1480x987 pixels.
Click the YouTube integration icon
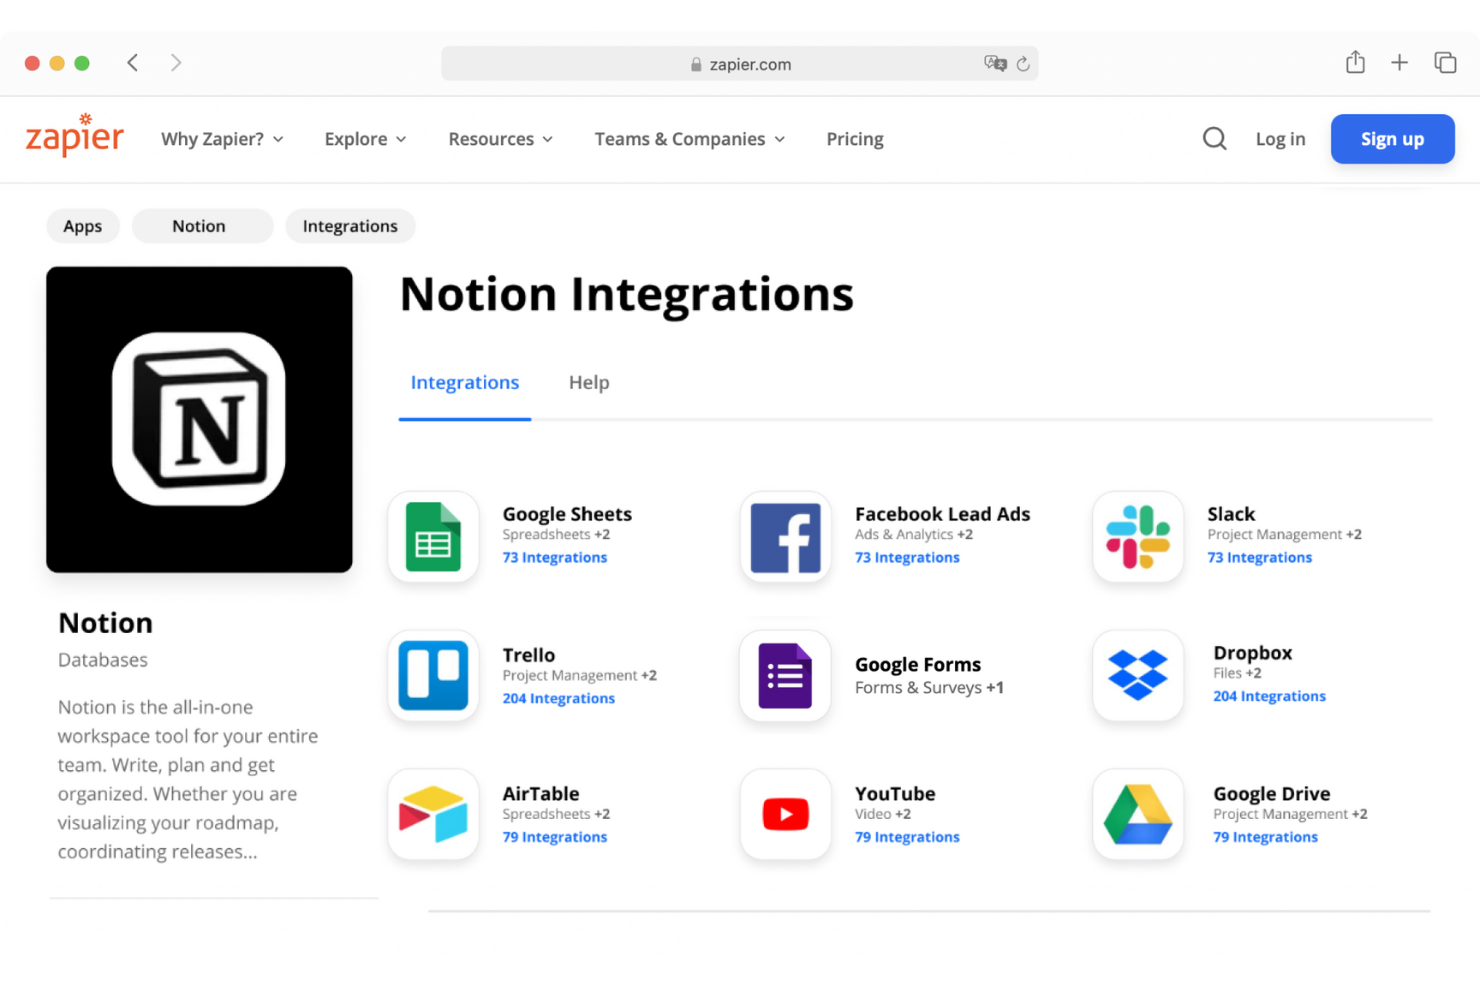point(785,814)
